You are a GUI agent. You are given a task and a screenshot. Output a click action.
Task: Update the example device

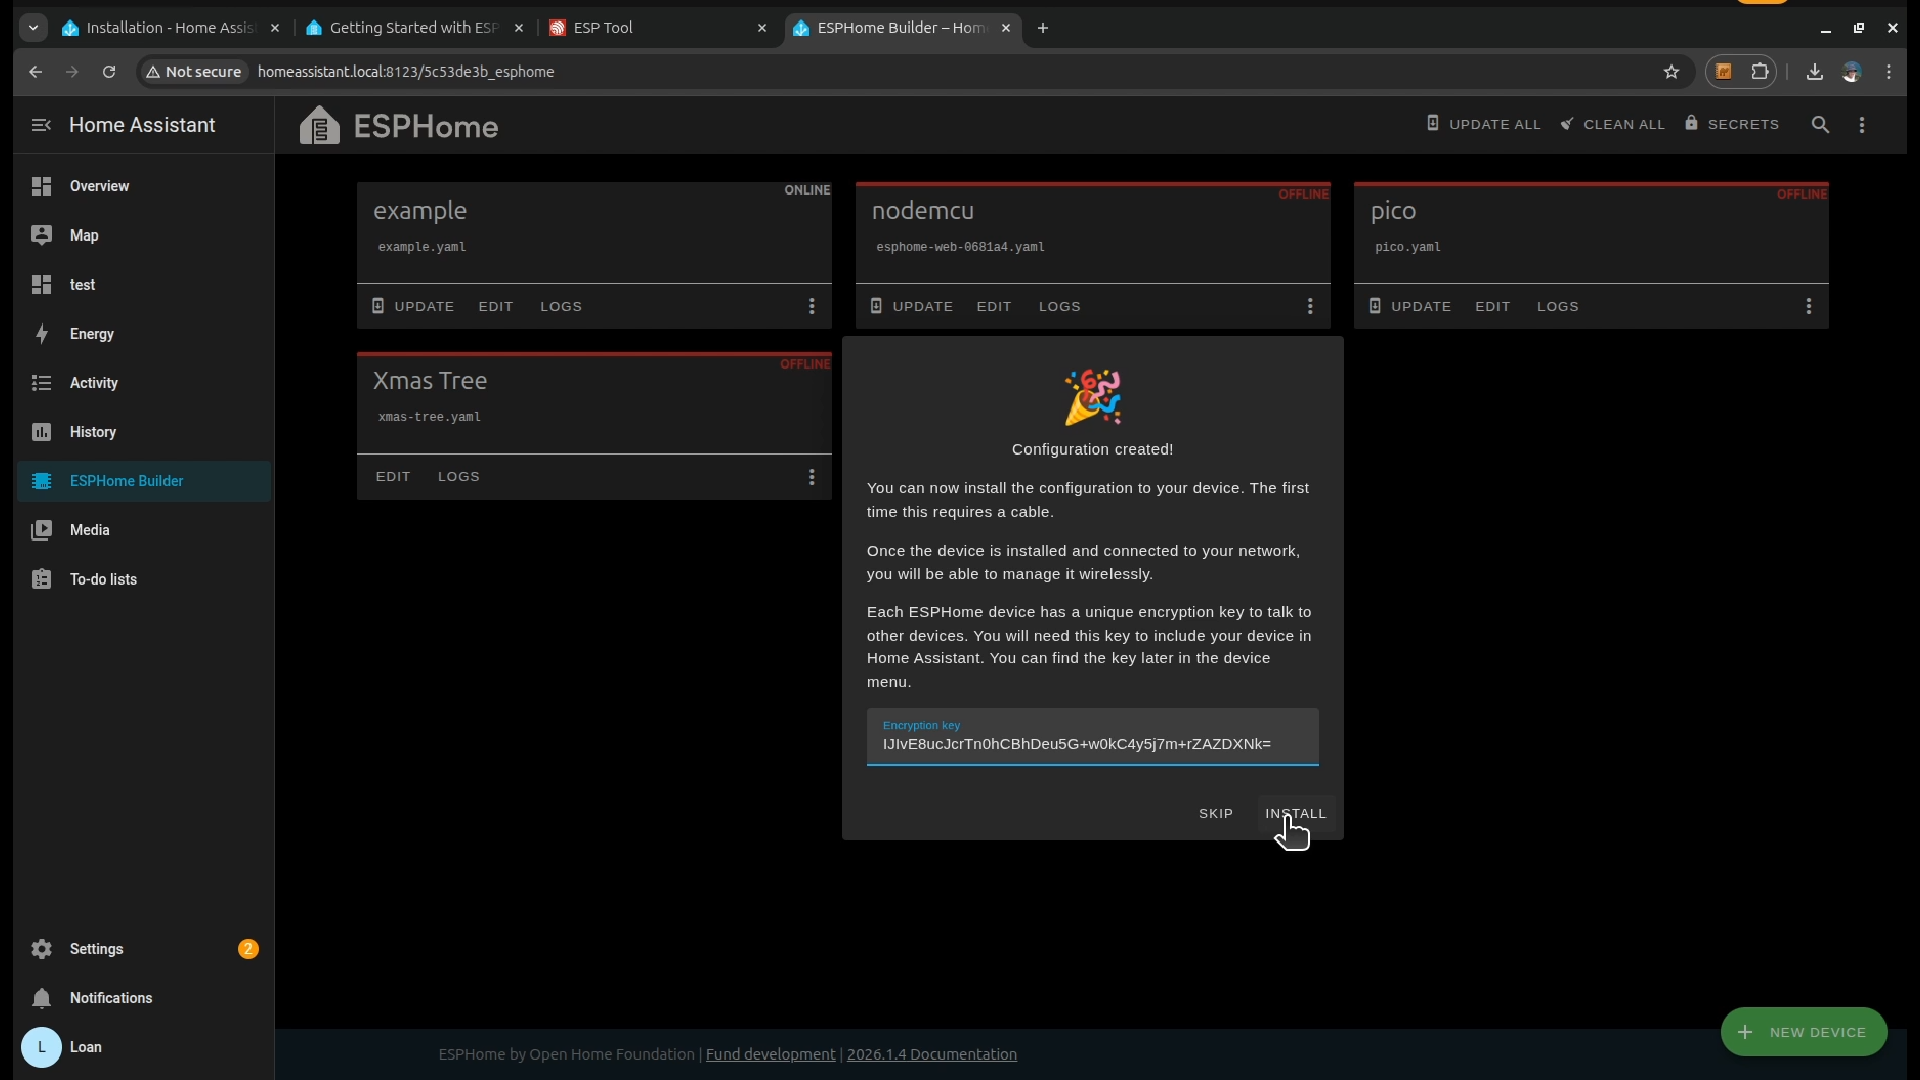(x=413, y=306)
